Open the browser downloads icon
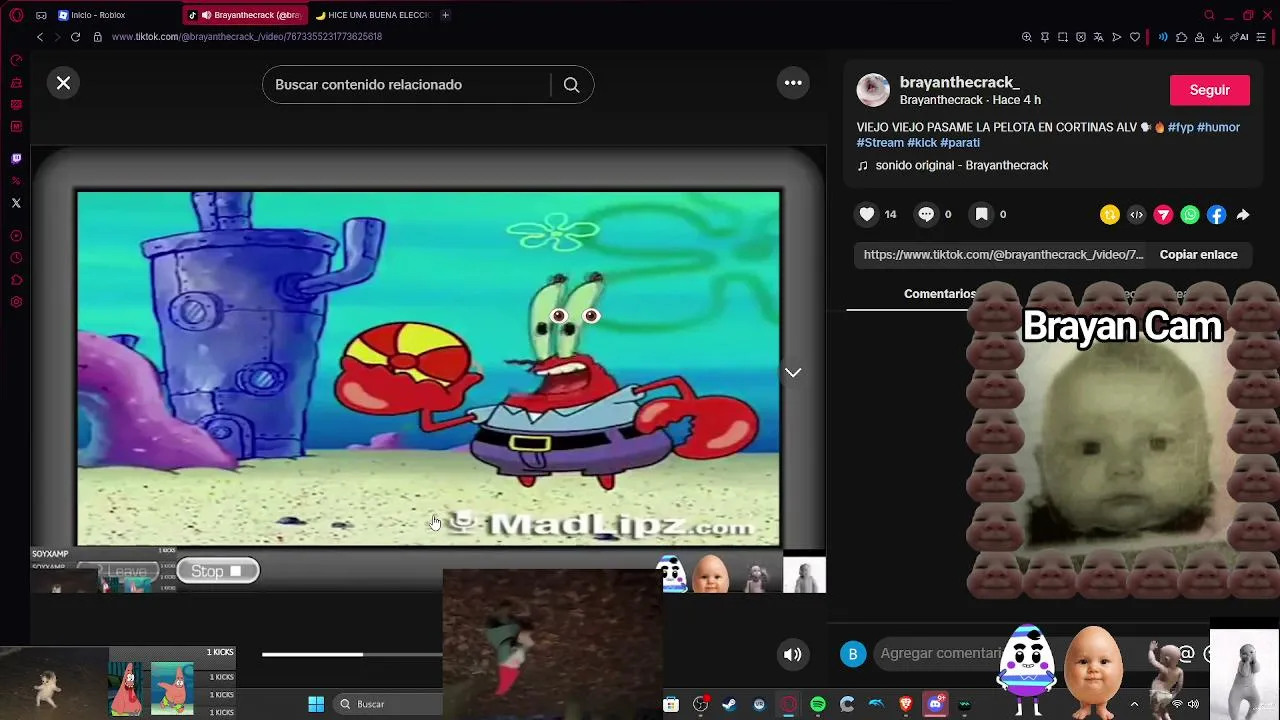Image resolution: width=1280 pixels, height=720 pixels. (1217, 37)
